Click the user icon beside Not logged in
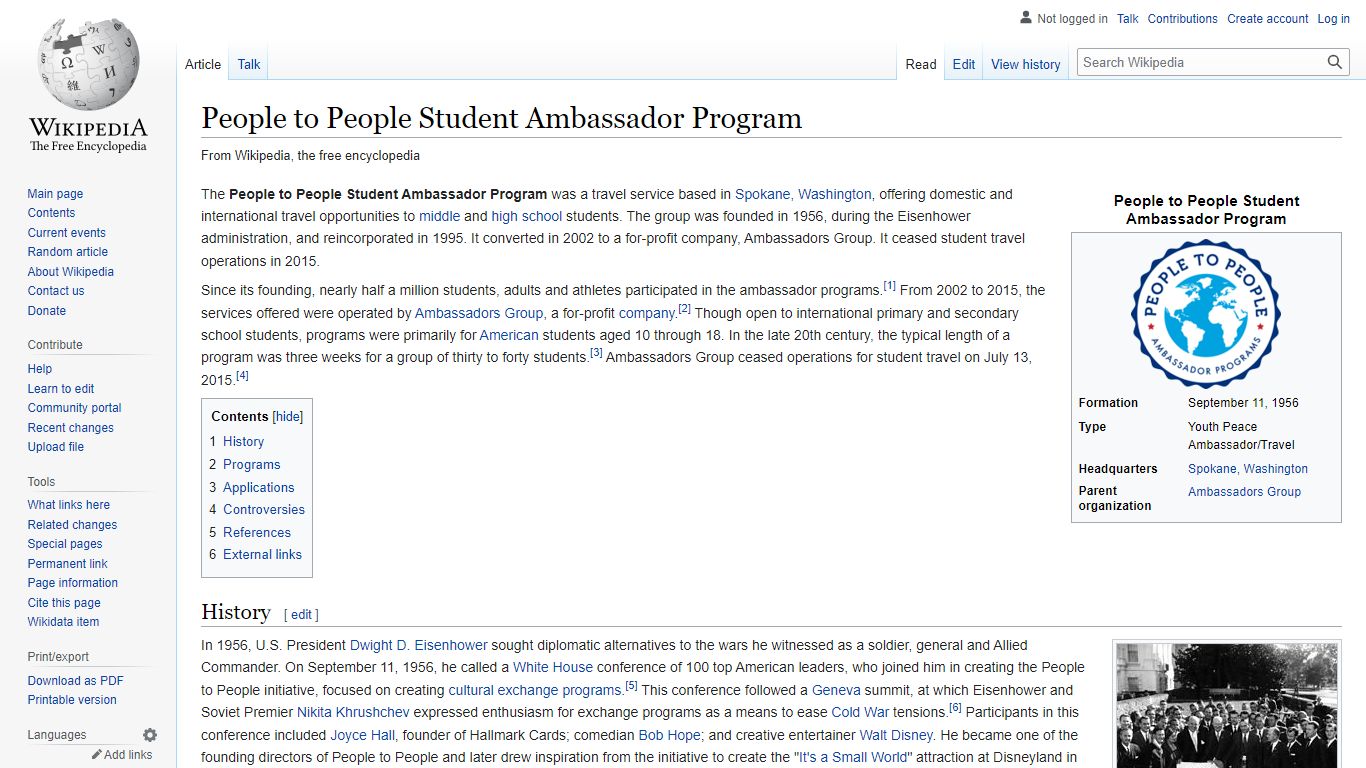The height and width of the screenshot is (768, 1366). pos(1026,18)
